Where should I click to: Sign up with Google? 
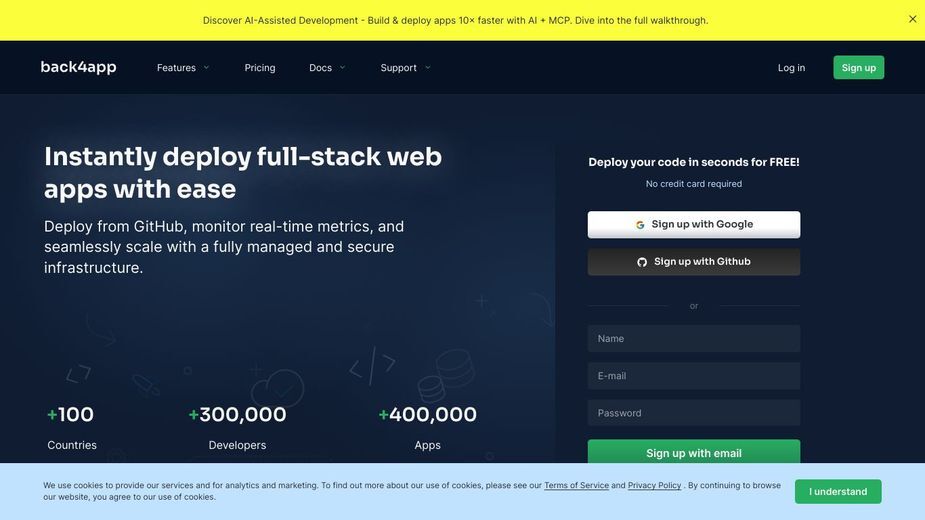pos(694,225)
